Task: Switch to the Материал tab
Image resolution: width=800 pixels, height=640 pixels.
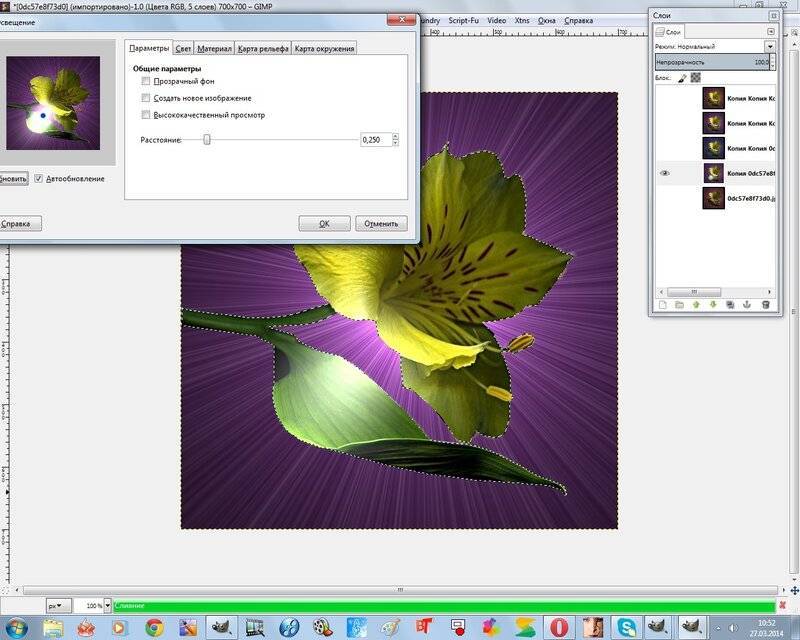Action: pyautogui.click(x=214, y=48)
